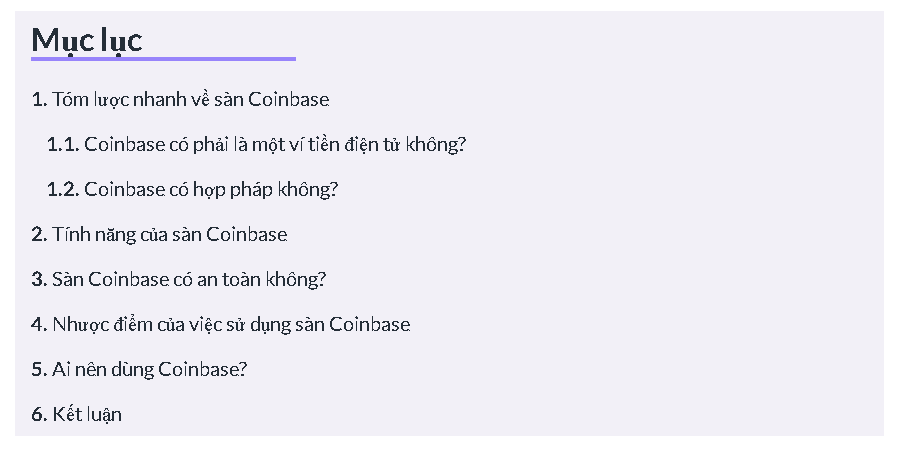Open "Tính năng của sàn Coinbase" entry
This screenshot has height=454, width=900.
click(169, 235)
